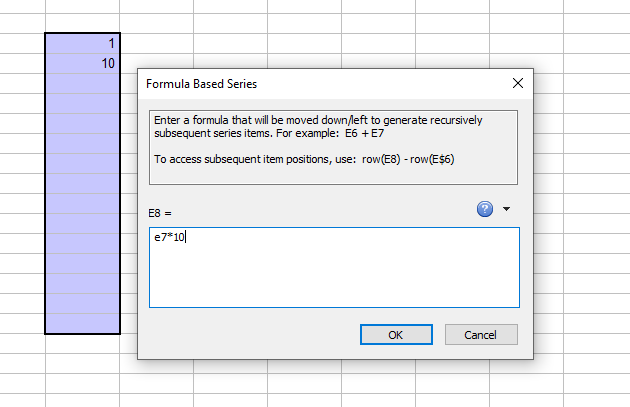Click the blue question mark help icon

coord(485,209)
